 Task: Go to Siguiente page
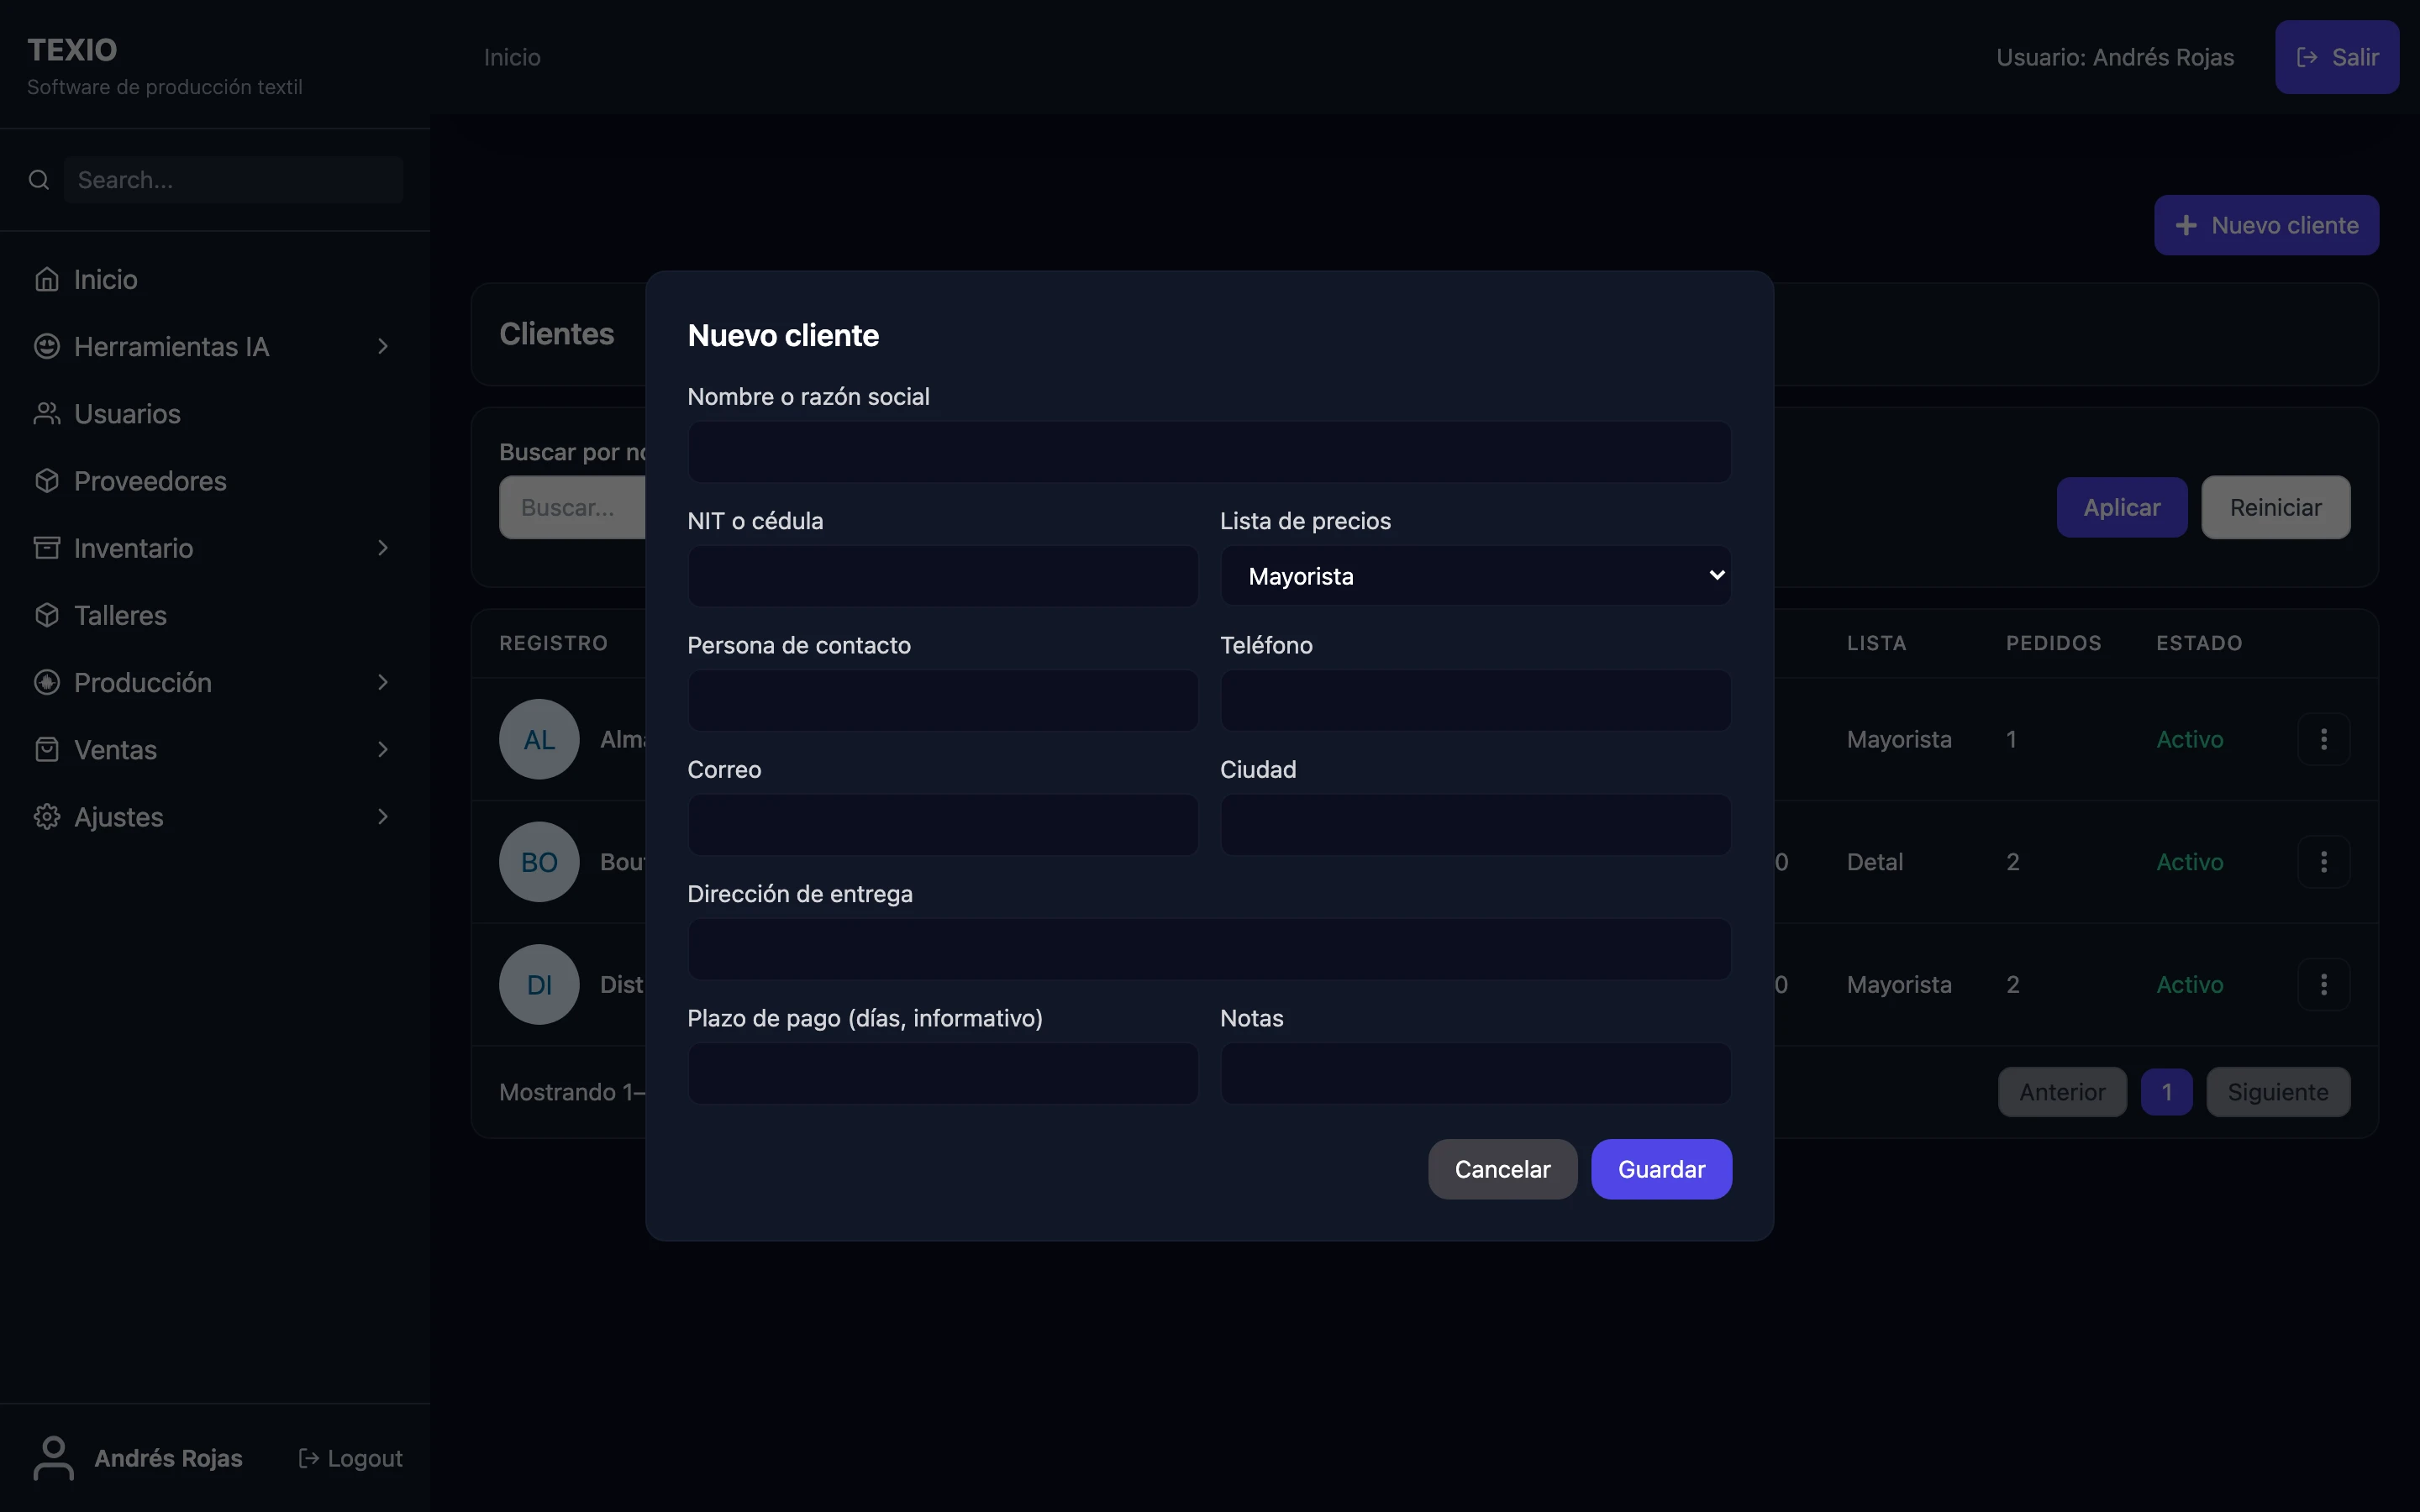[2278, 1092]
